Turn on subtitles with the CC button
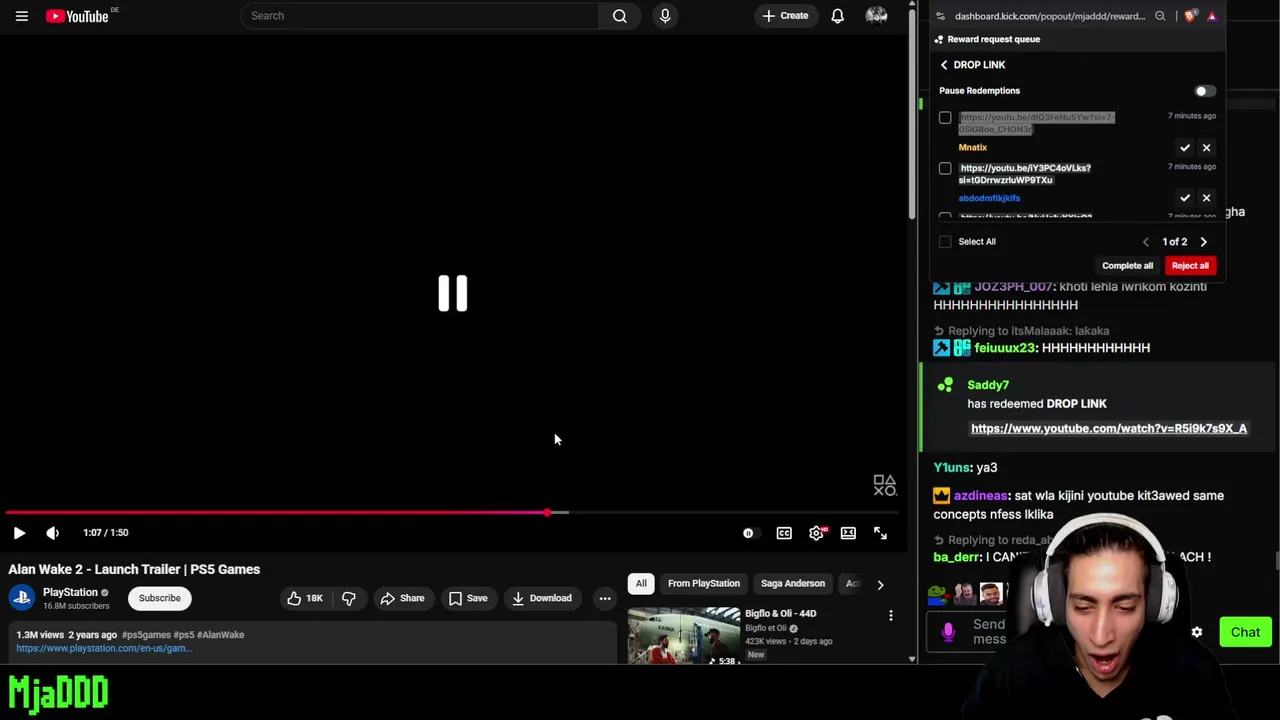Viewport: 1280px width, 720px height. [x=784, y=533]
